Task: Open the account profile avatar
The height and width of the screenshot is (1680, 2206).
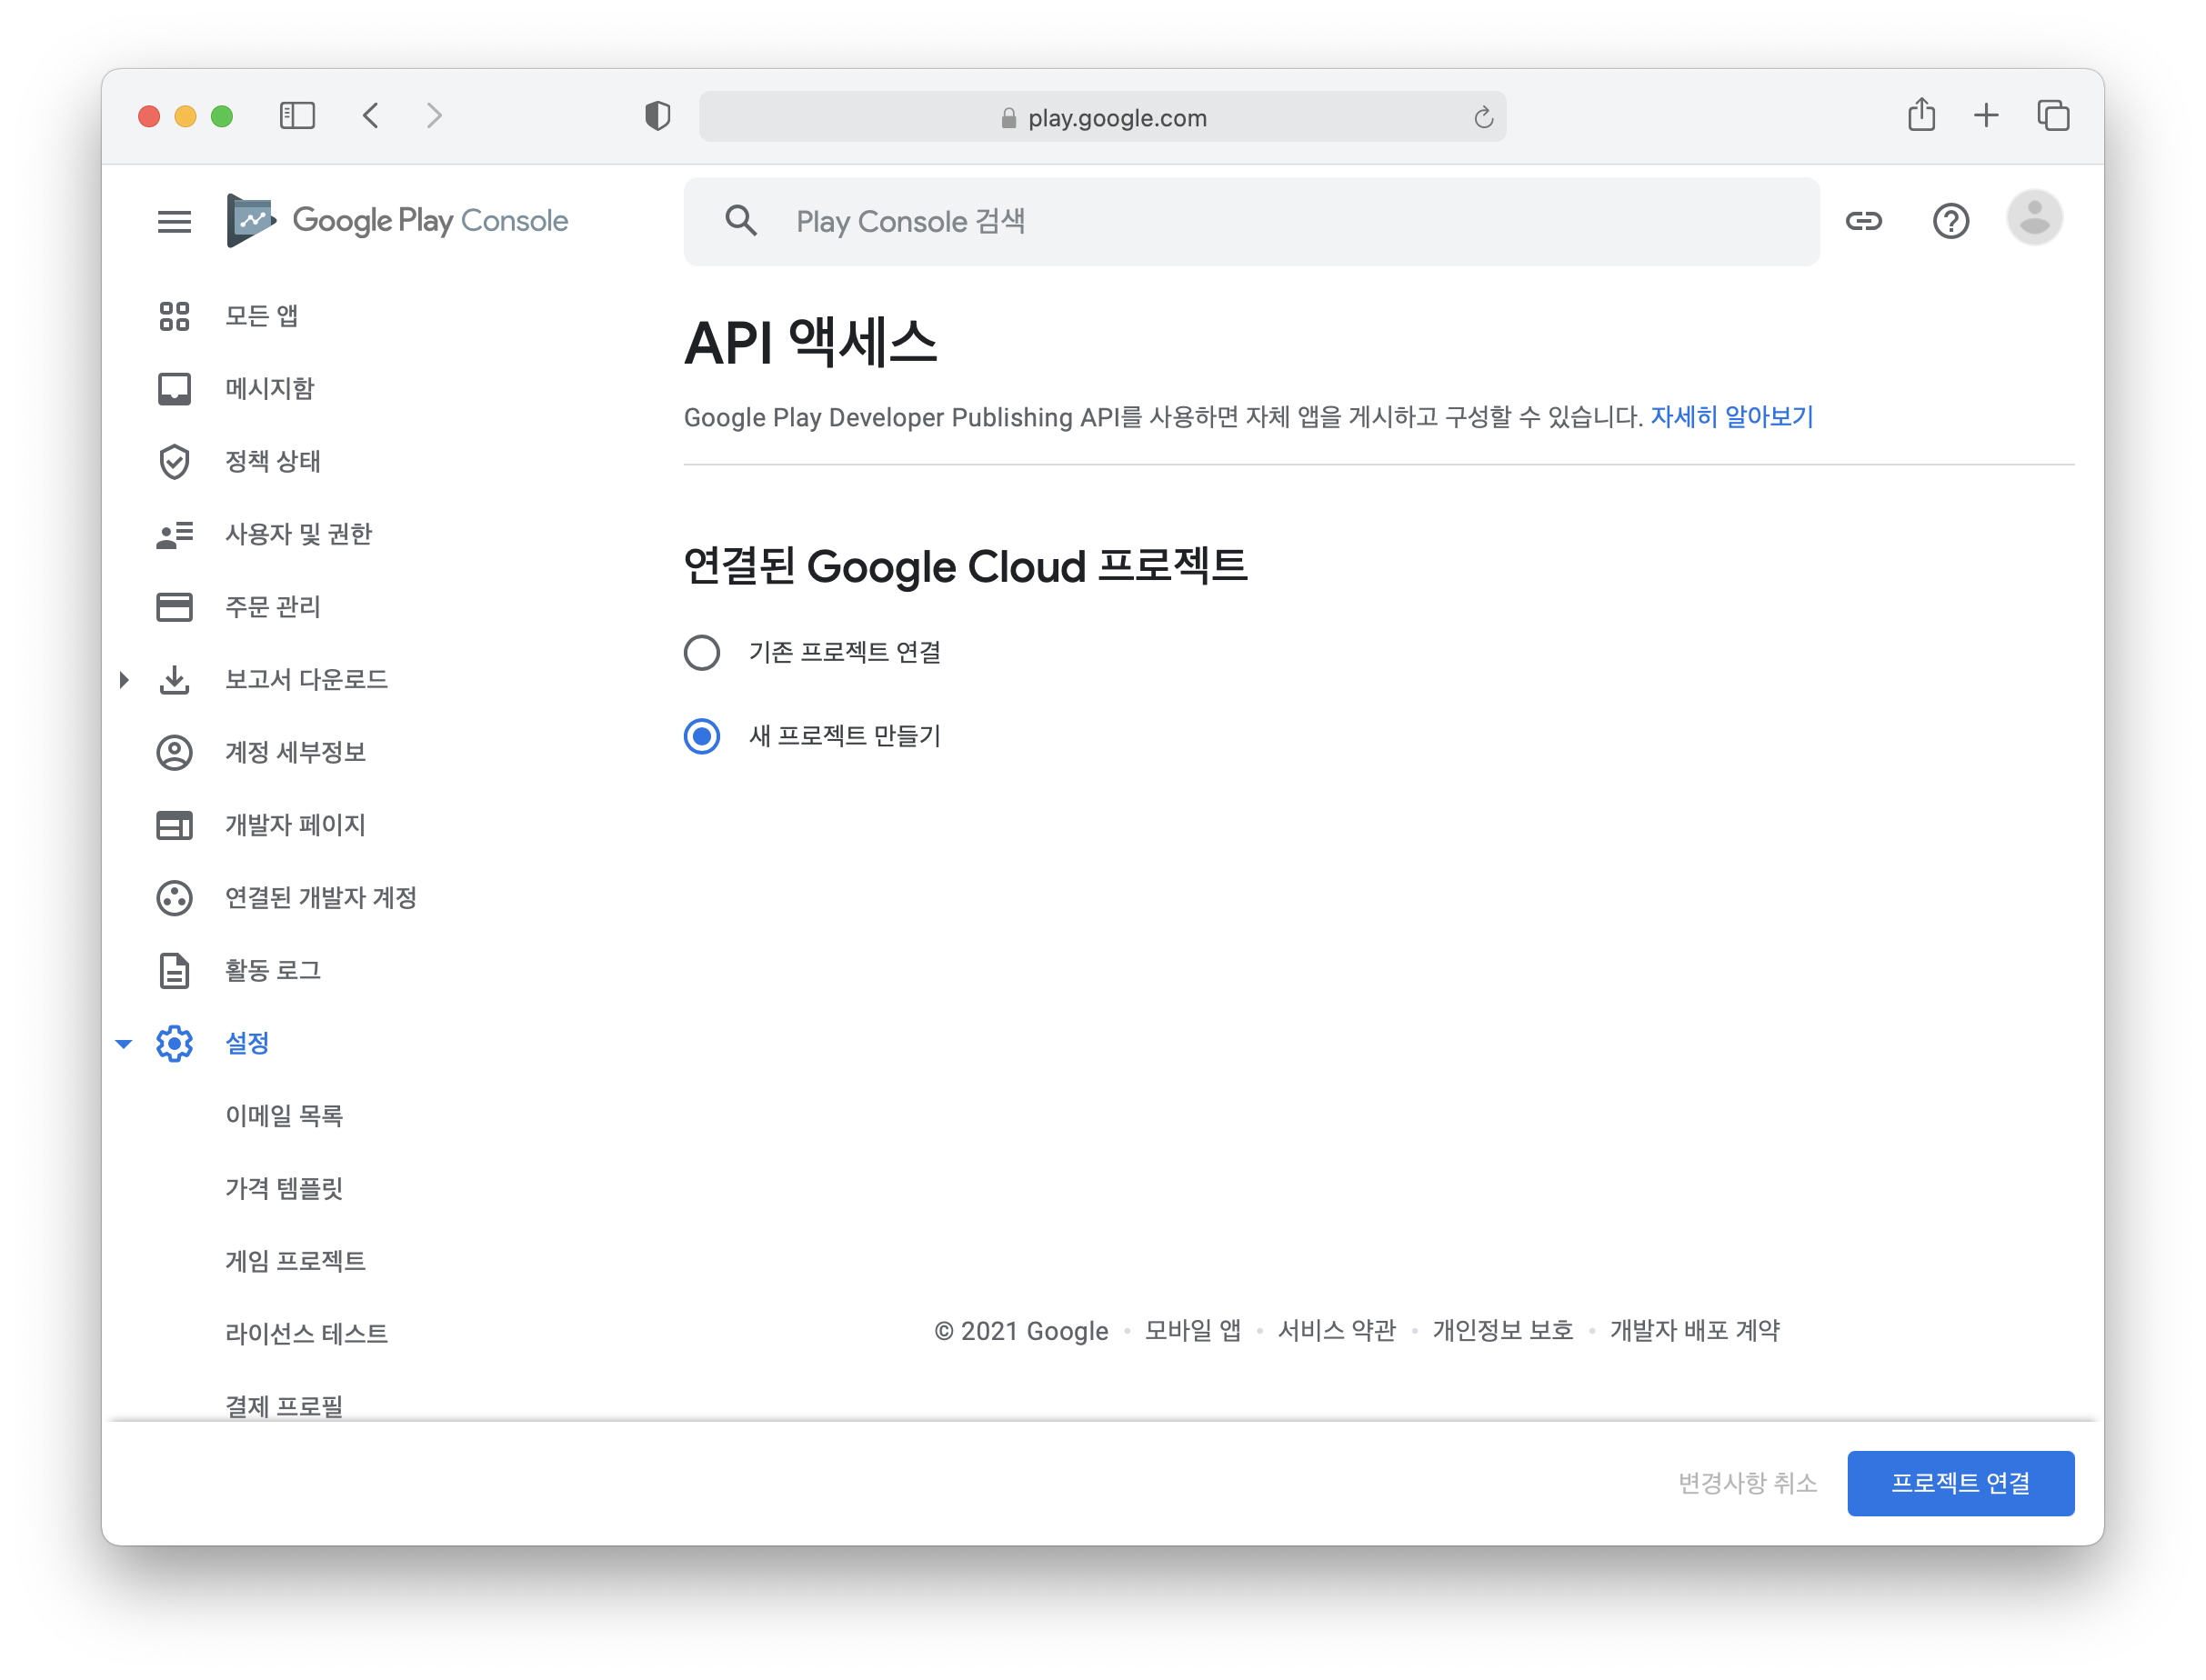Action: [x=2034, y=218]
